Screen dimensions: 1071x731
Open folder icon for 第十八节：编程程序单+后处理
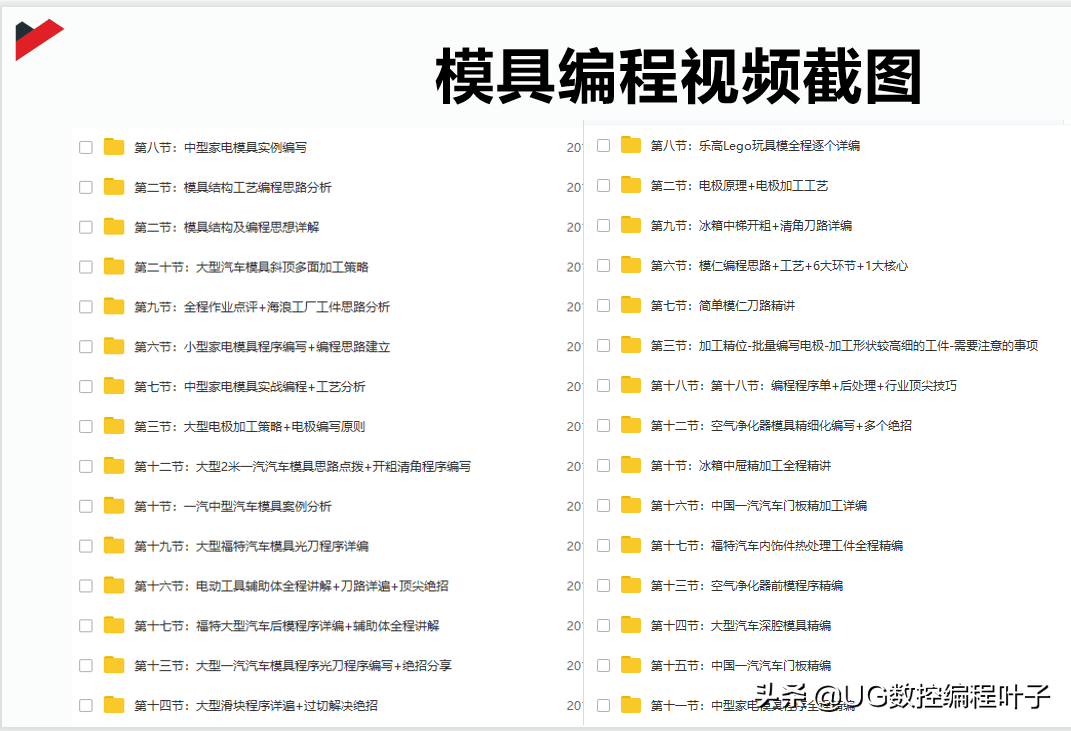(630, 385)
